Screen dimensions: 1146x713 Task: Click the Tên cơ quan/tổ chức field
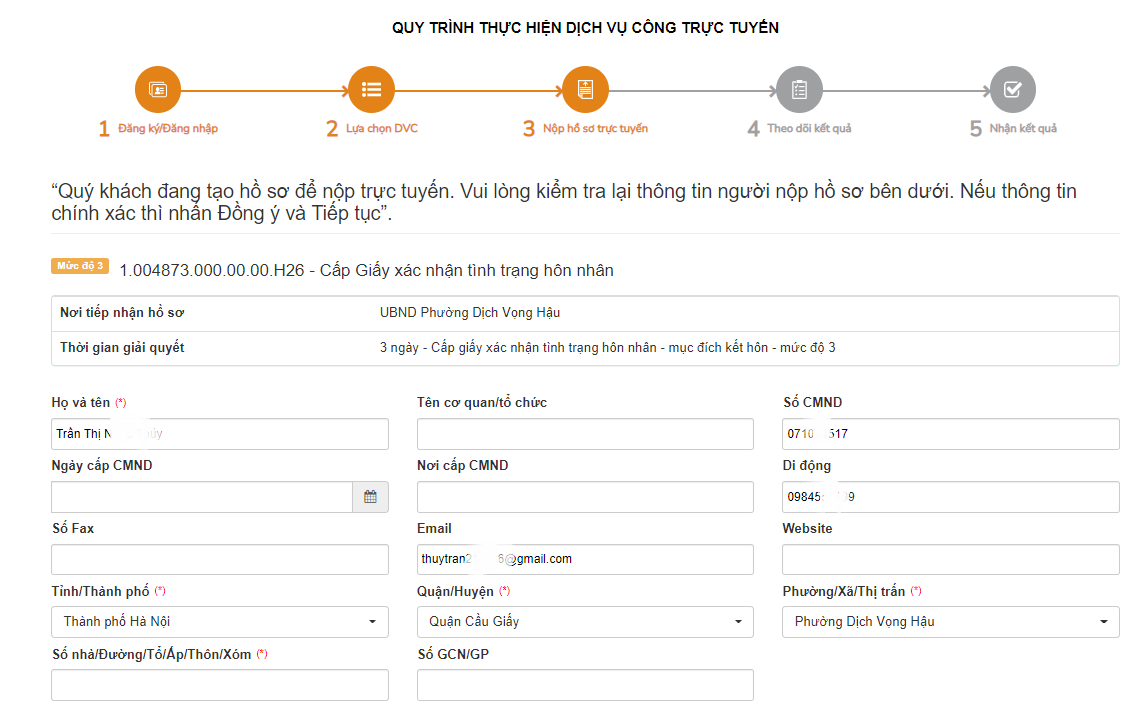pos(585,434)
